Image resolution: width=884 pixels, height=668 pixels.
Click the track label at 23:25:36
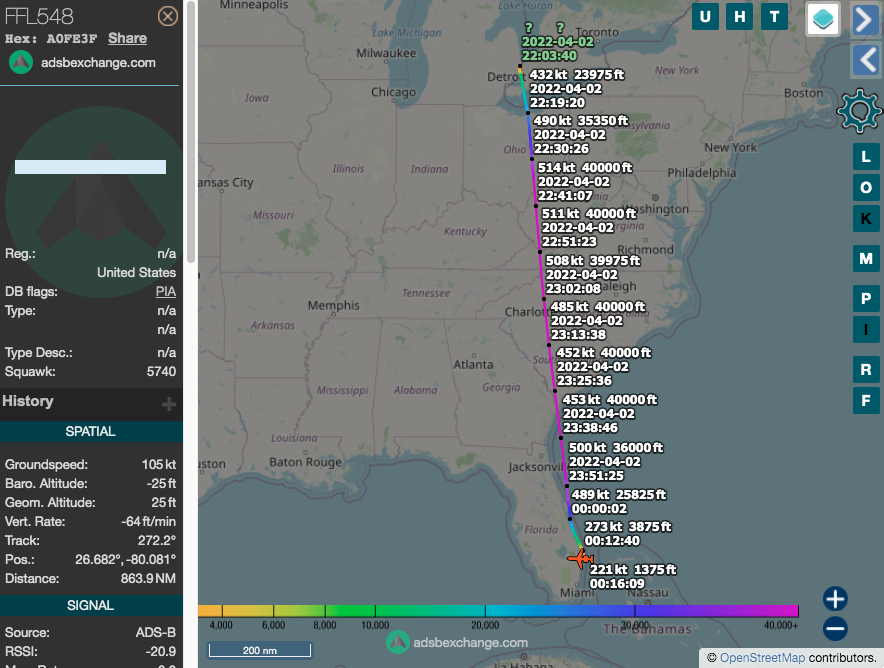604,366
